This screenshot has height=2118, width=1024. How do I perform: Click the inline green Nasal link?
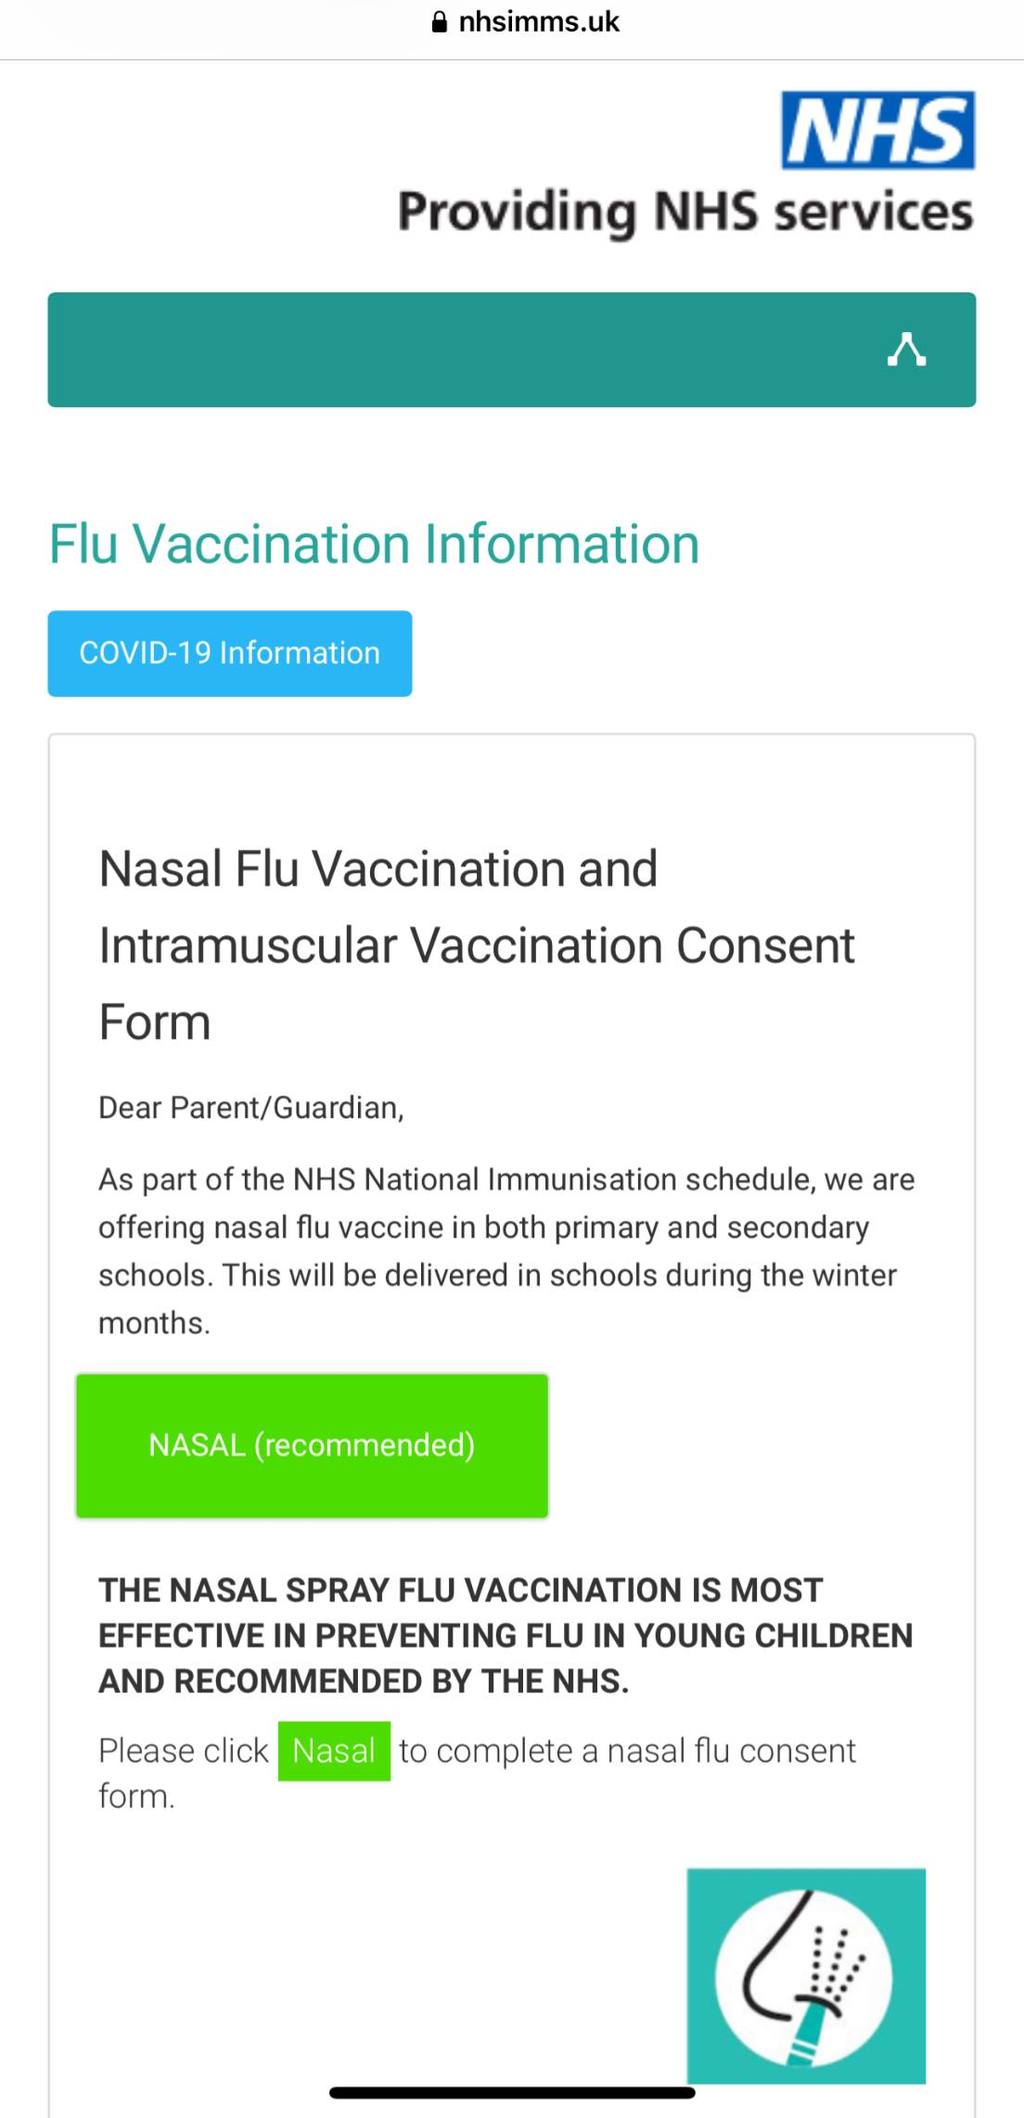point(334,1751)
